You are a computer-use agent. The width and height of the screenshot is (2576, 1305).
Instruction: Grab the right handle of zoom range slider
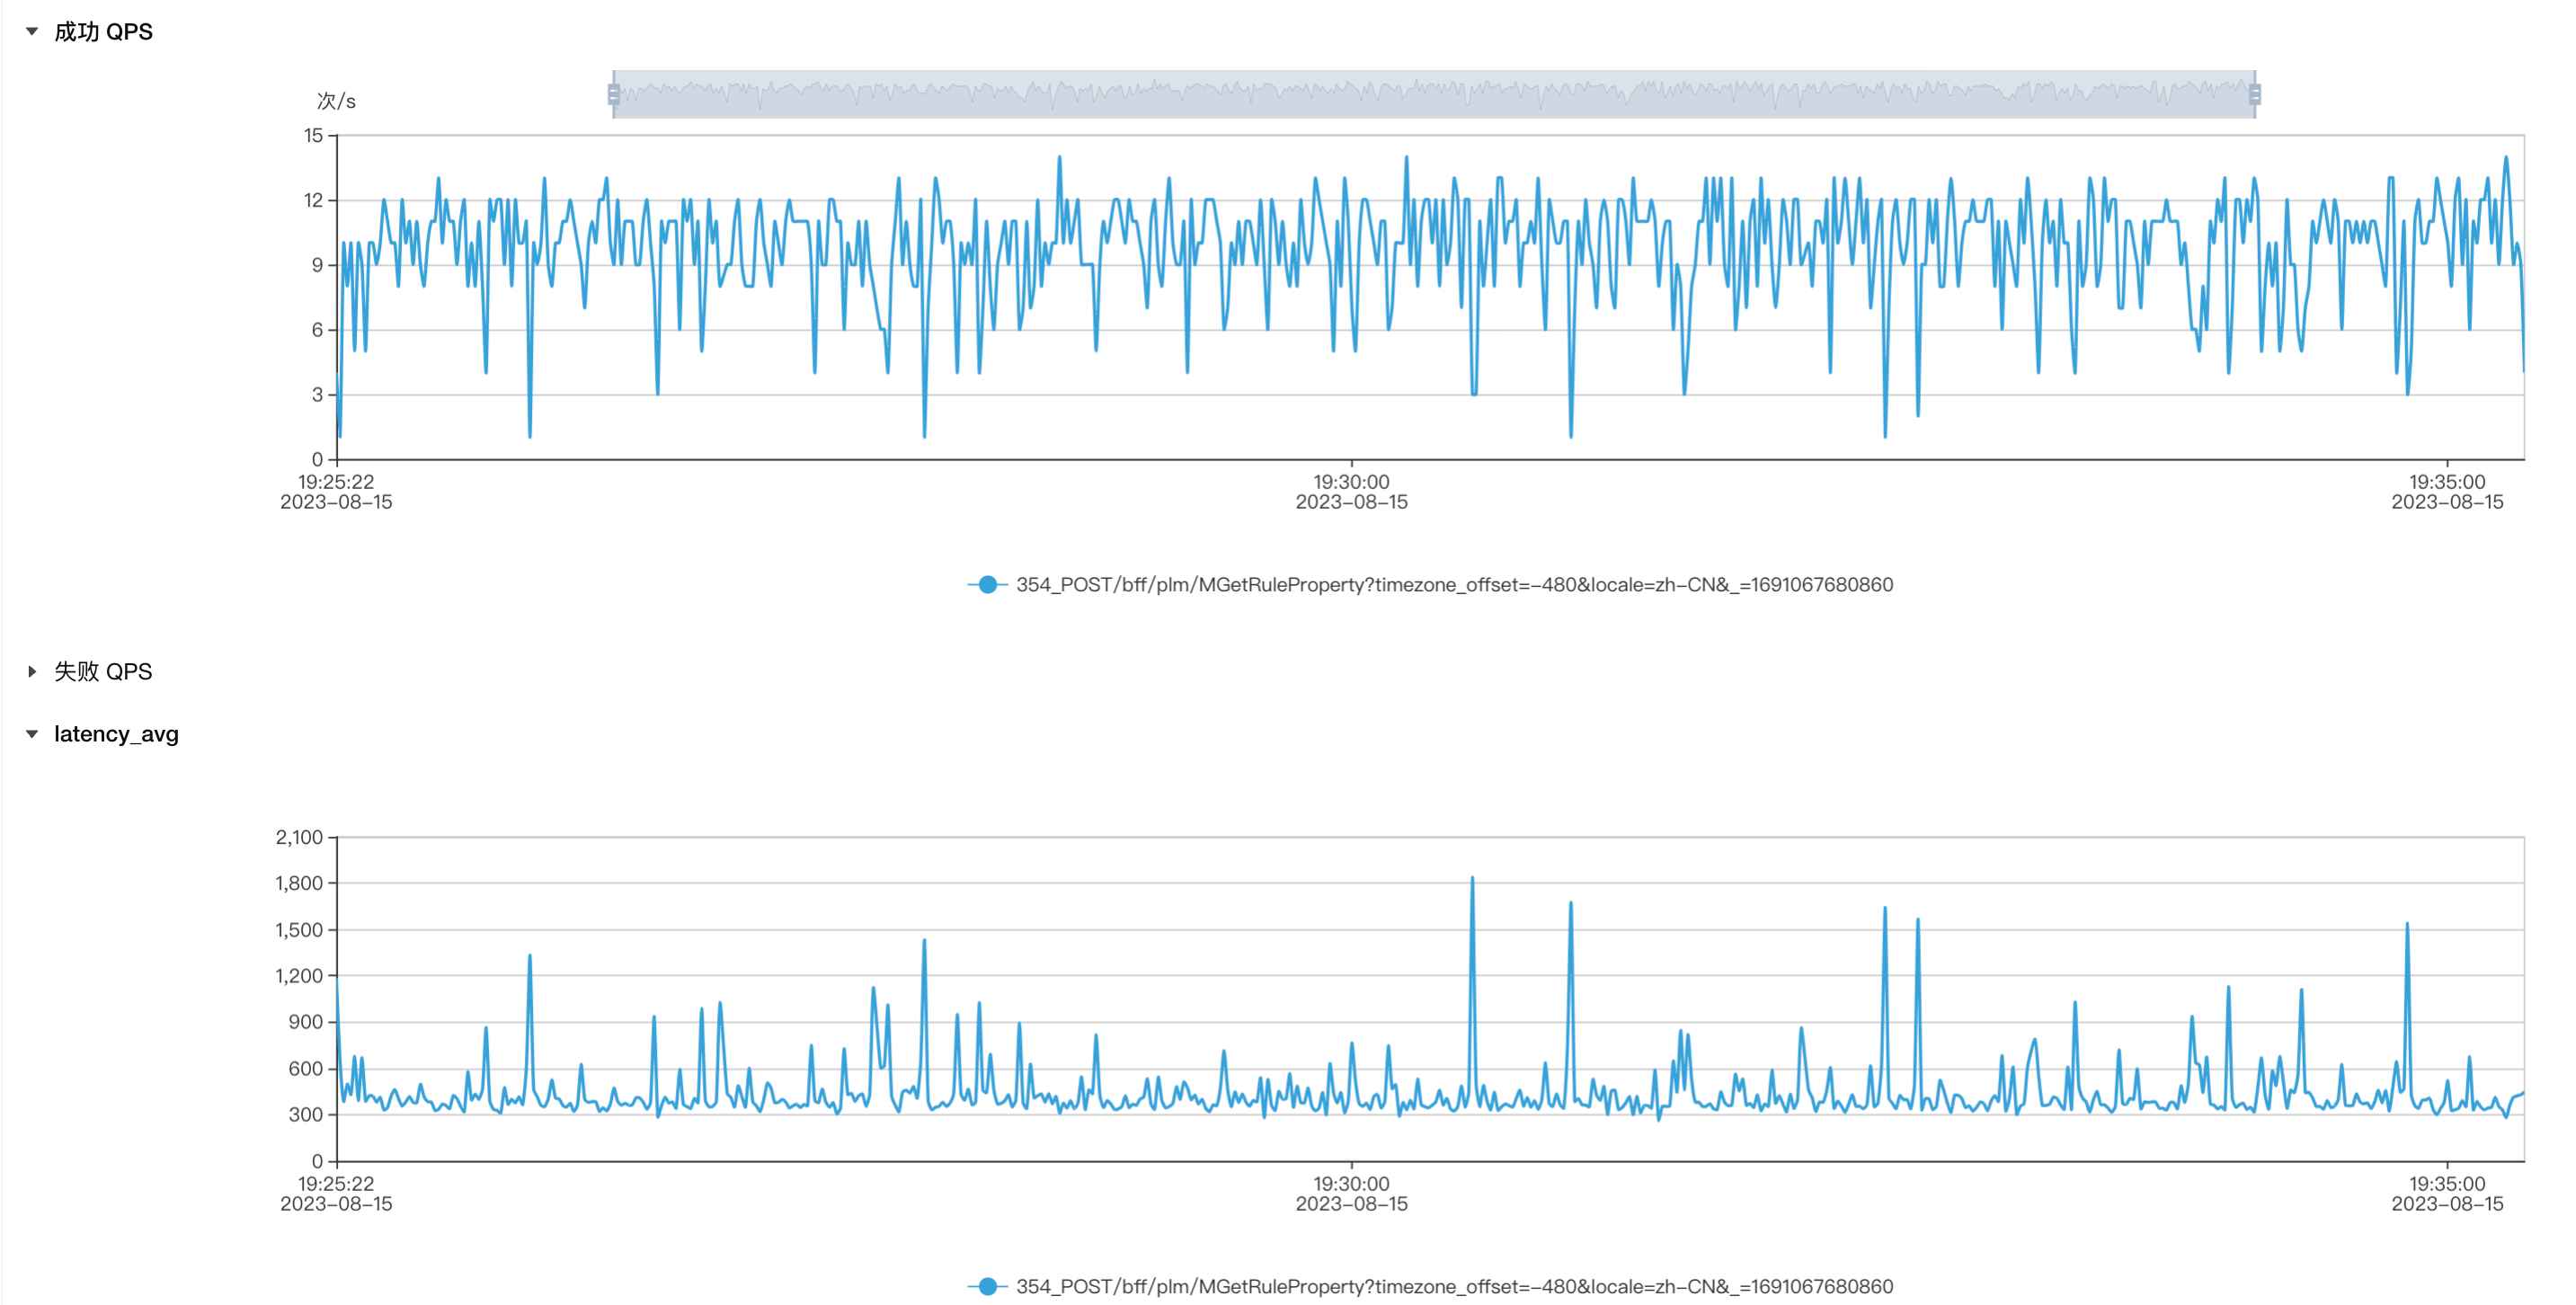2254,94
